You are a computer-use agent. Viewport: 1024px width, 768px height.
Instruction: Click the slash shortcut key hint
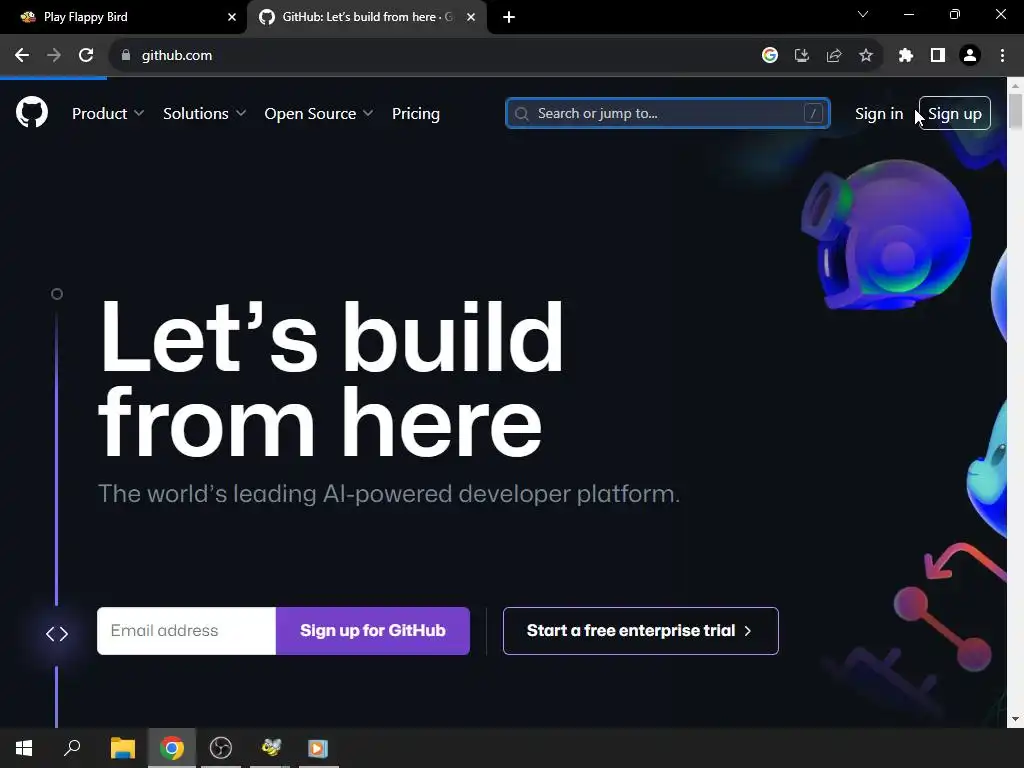[x=813, y=113]
